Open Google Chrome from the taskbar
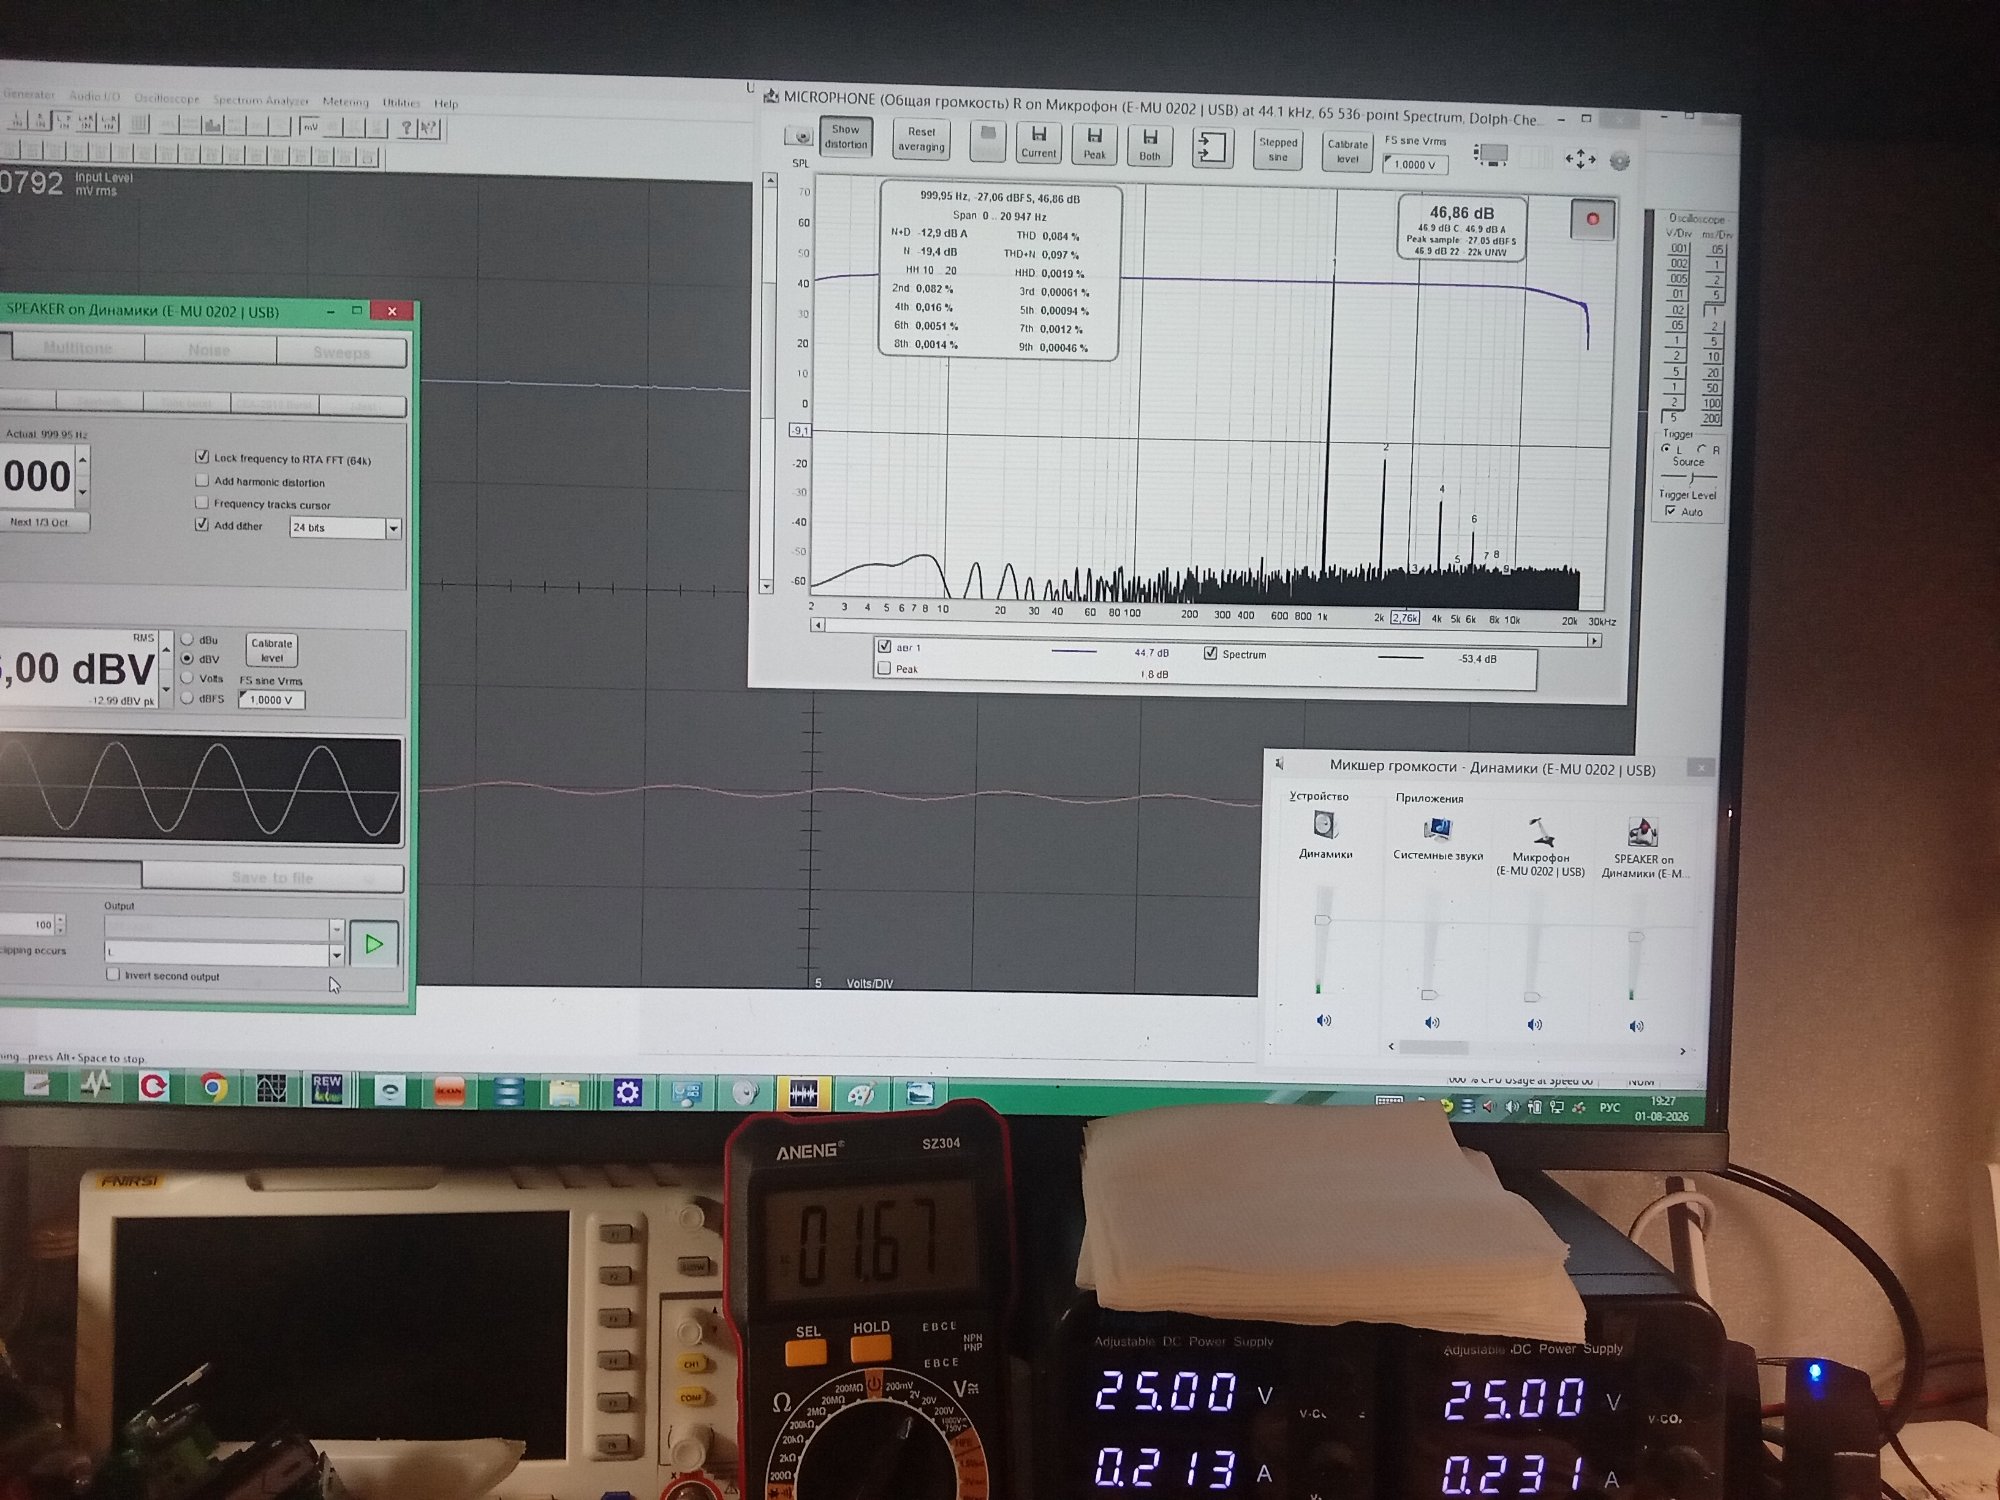This screenshot has height=1500, width=2000. [212, 1087]
